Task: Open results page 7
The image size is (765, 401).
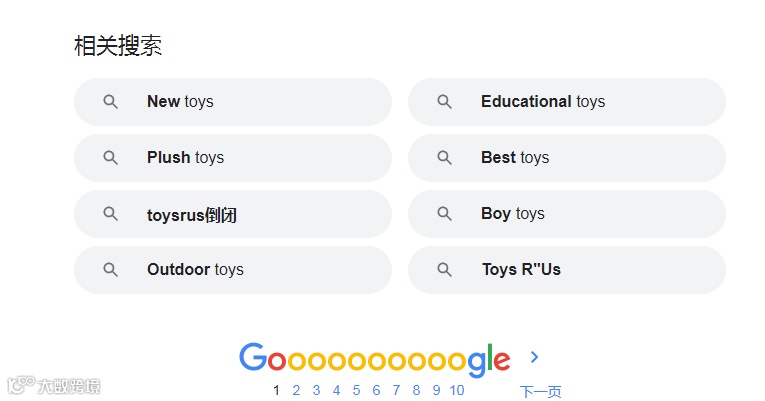Action: pyautogui.click(x=396, y=390)
